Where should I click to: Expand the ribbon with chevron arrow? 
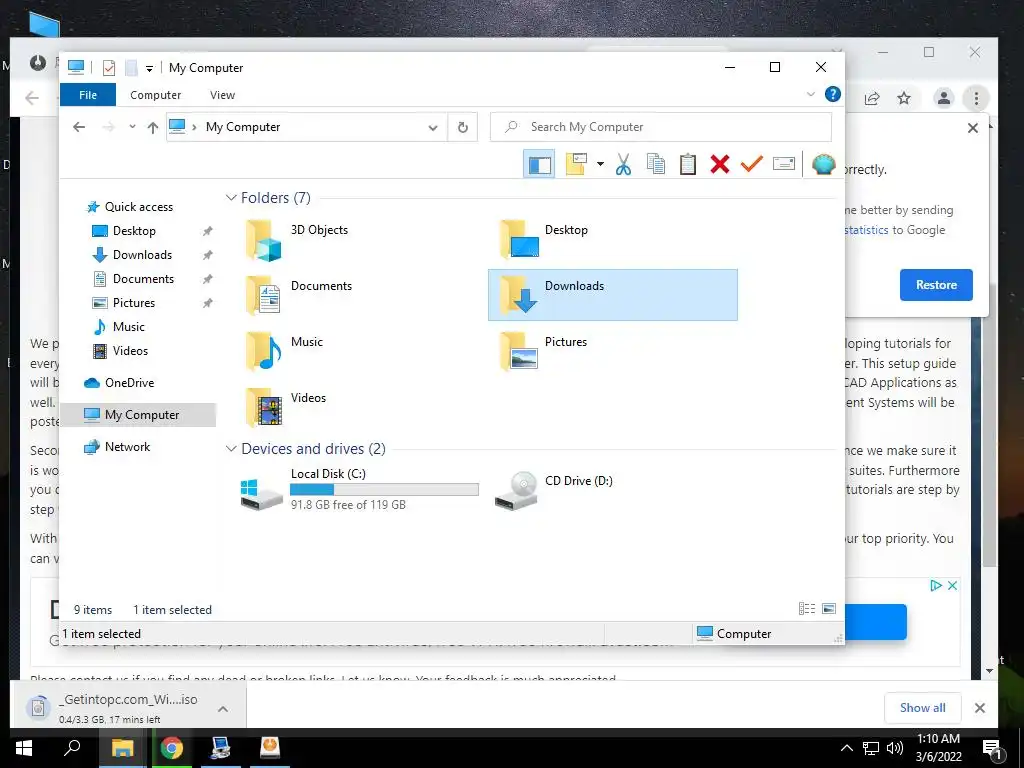point(810,95)
